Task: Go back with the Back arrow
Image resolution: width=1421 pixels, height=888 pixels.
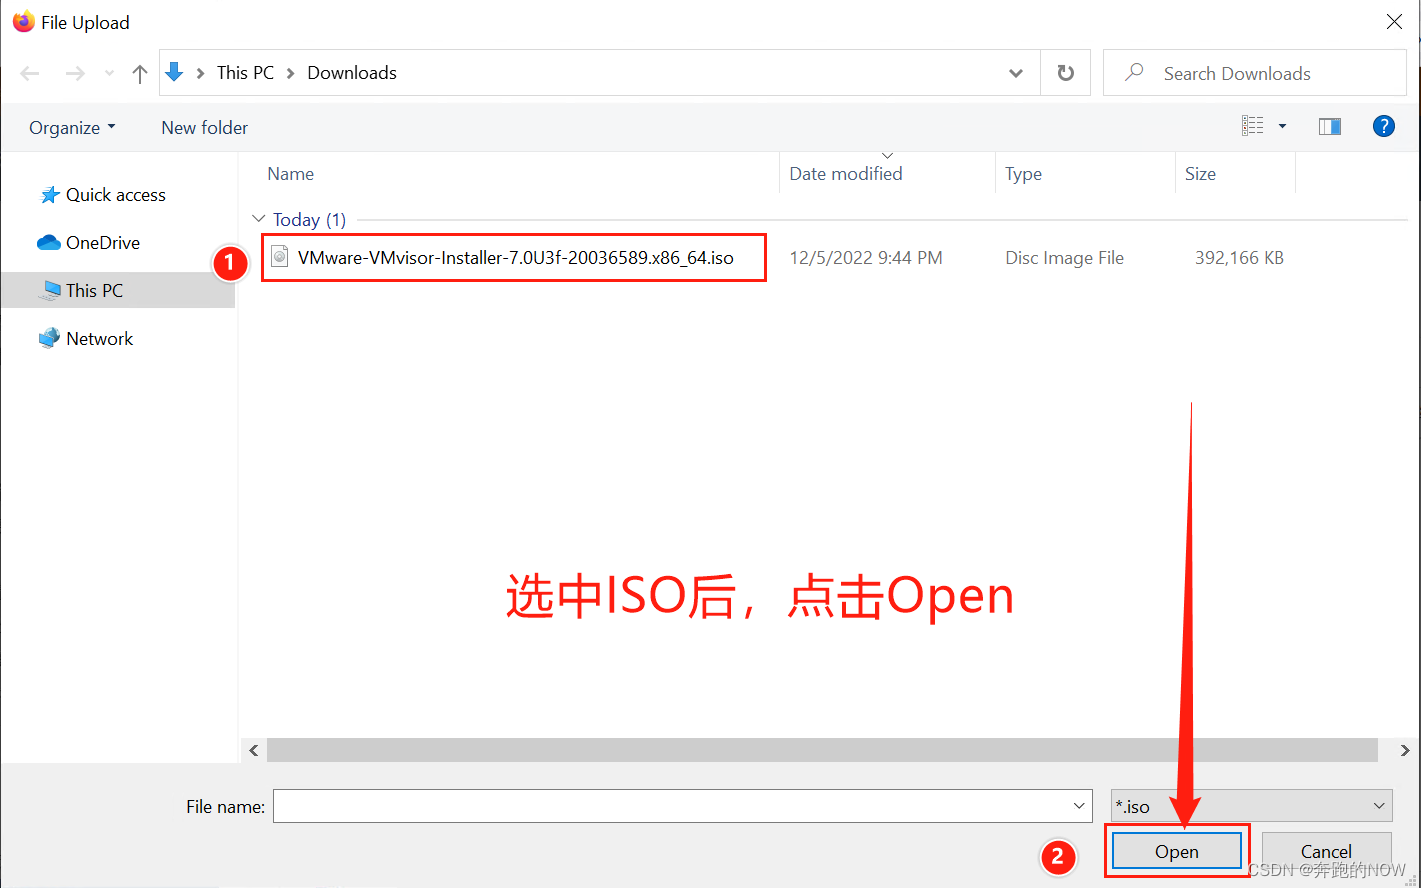Action: pos(30,73)
